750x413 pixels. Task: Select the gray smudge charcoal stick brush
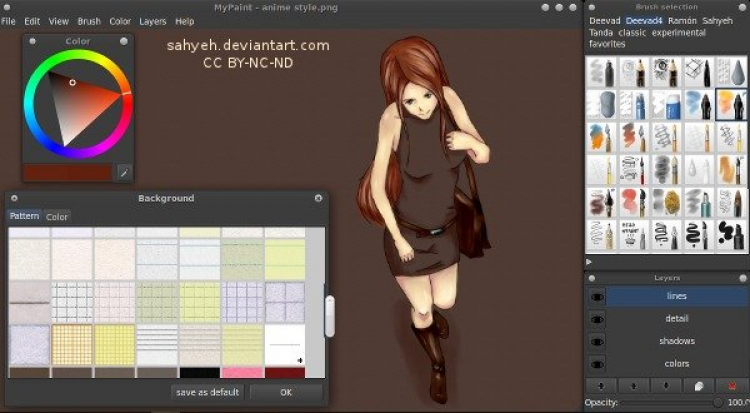click(x=601, y=72)
